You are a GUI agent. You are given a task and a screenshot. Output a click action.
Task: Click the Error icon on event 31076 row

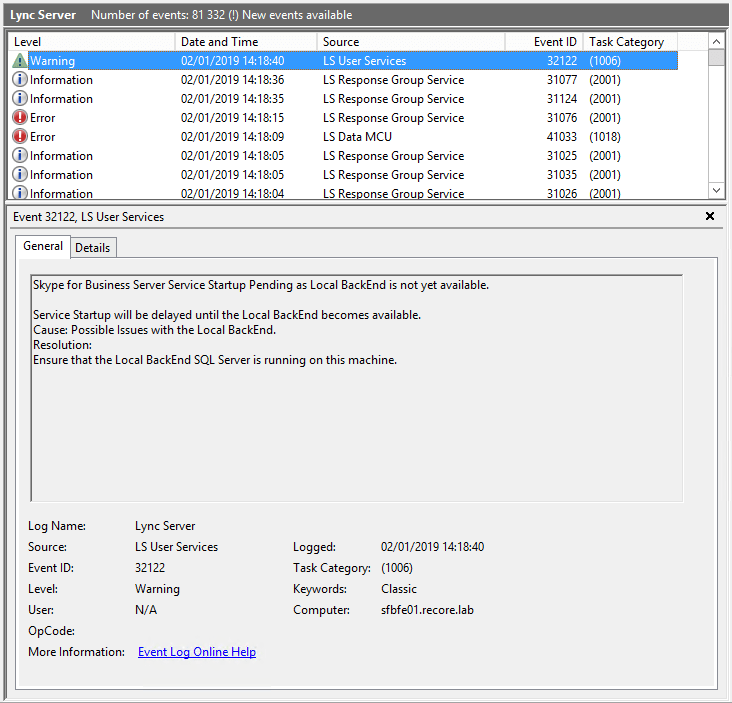click(20, 118)
